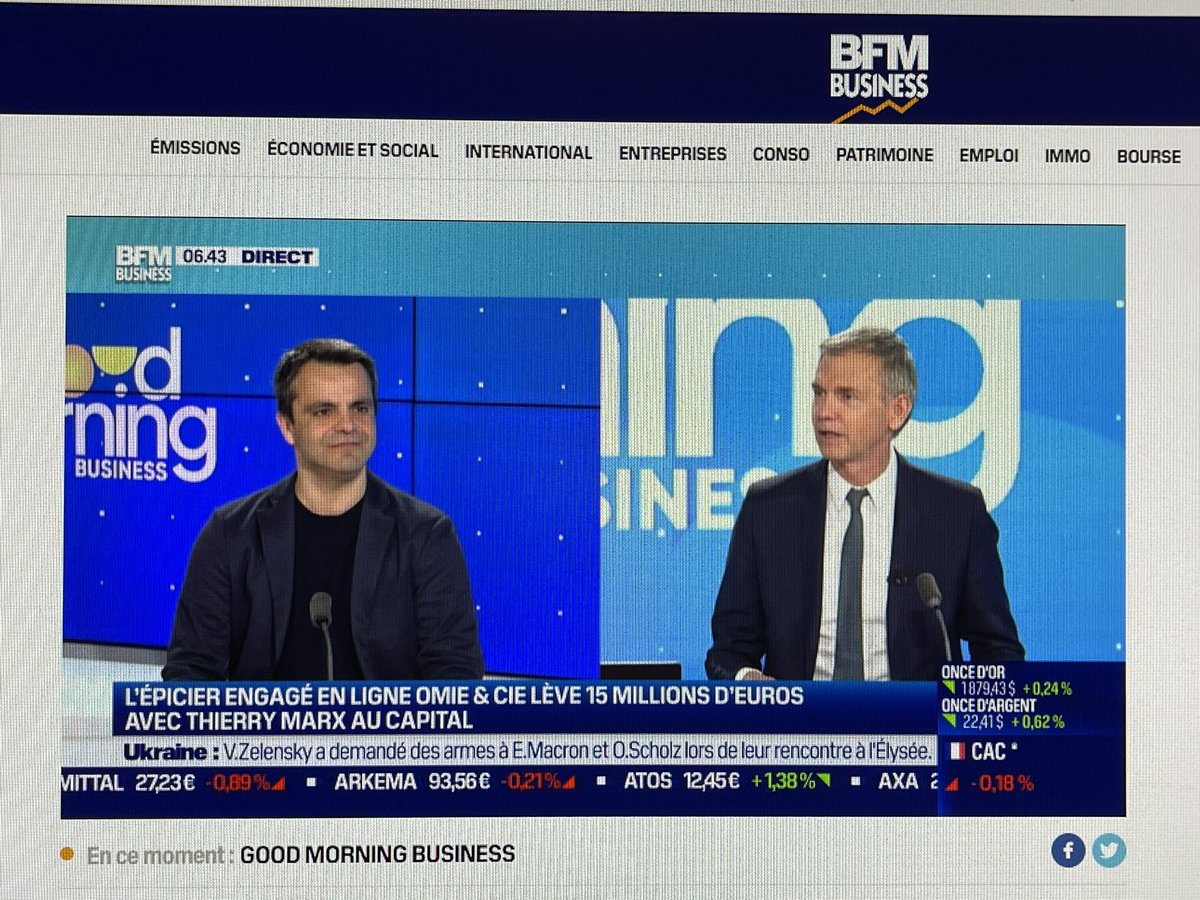
Task: Click the OMIE & CIE headline banner
Action: pyautogui.click(x=524, y=707)
